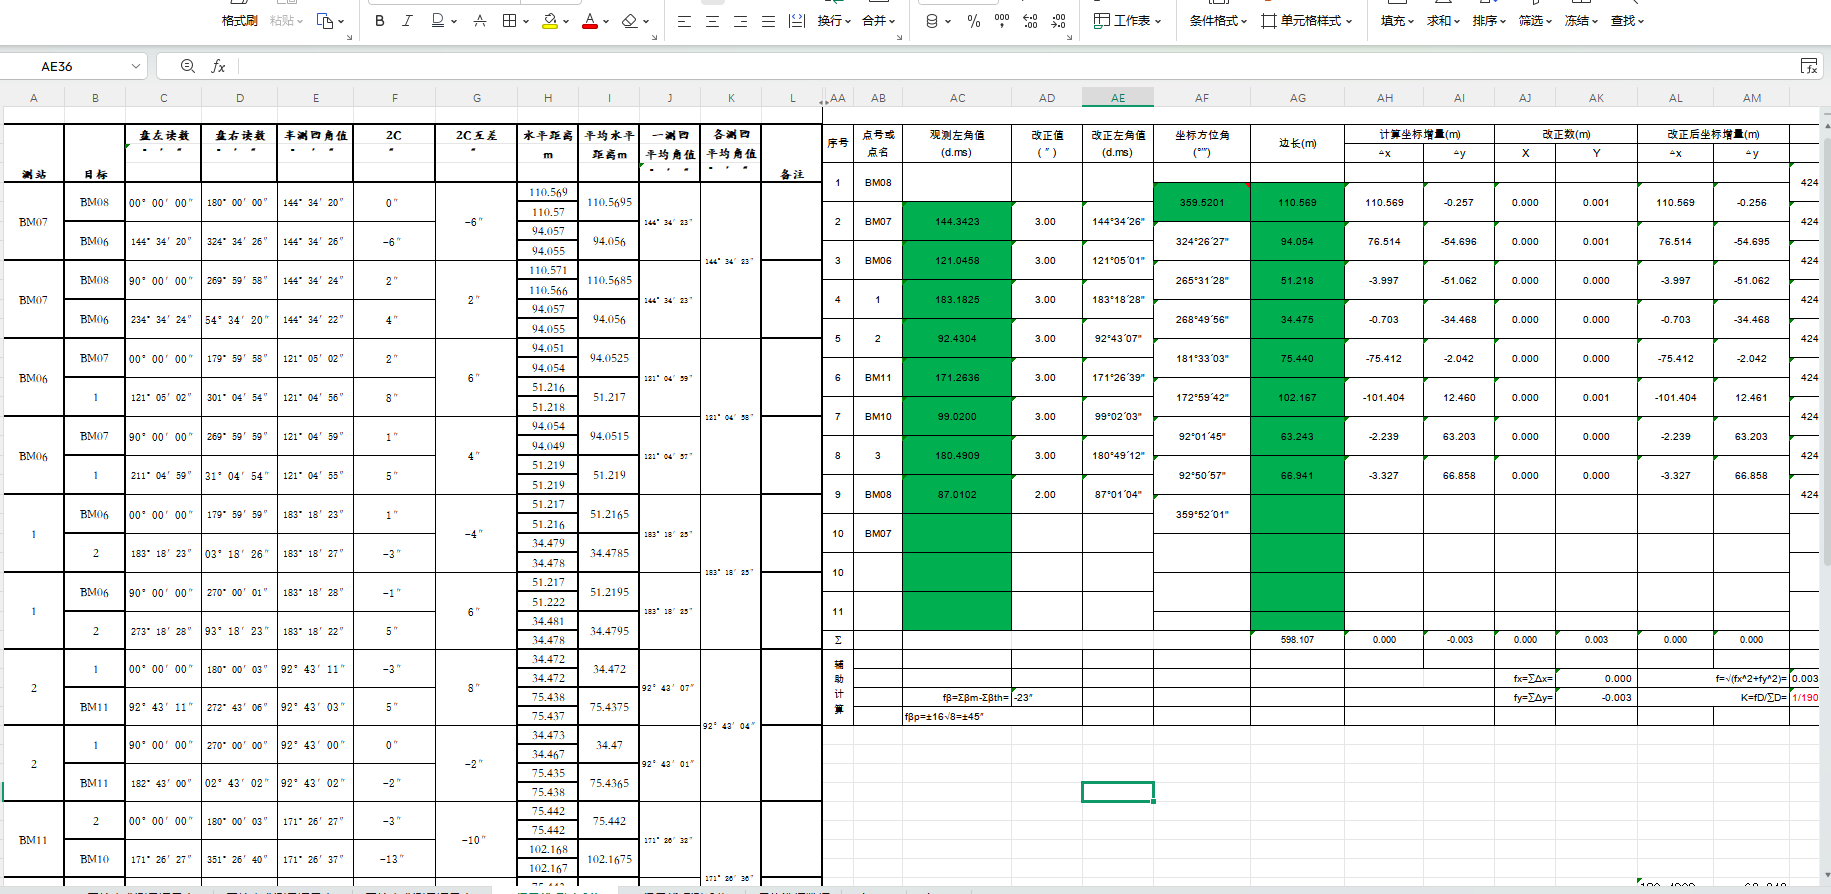The height and width of the screenshot is (894, 1831).
Task: Click sum cell 598.107
Action: pyautogui.click(x=1297, y=640)
